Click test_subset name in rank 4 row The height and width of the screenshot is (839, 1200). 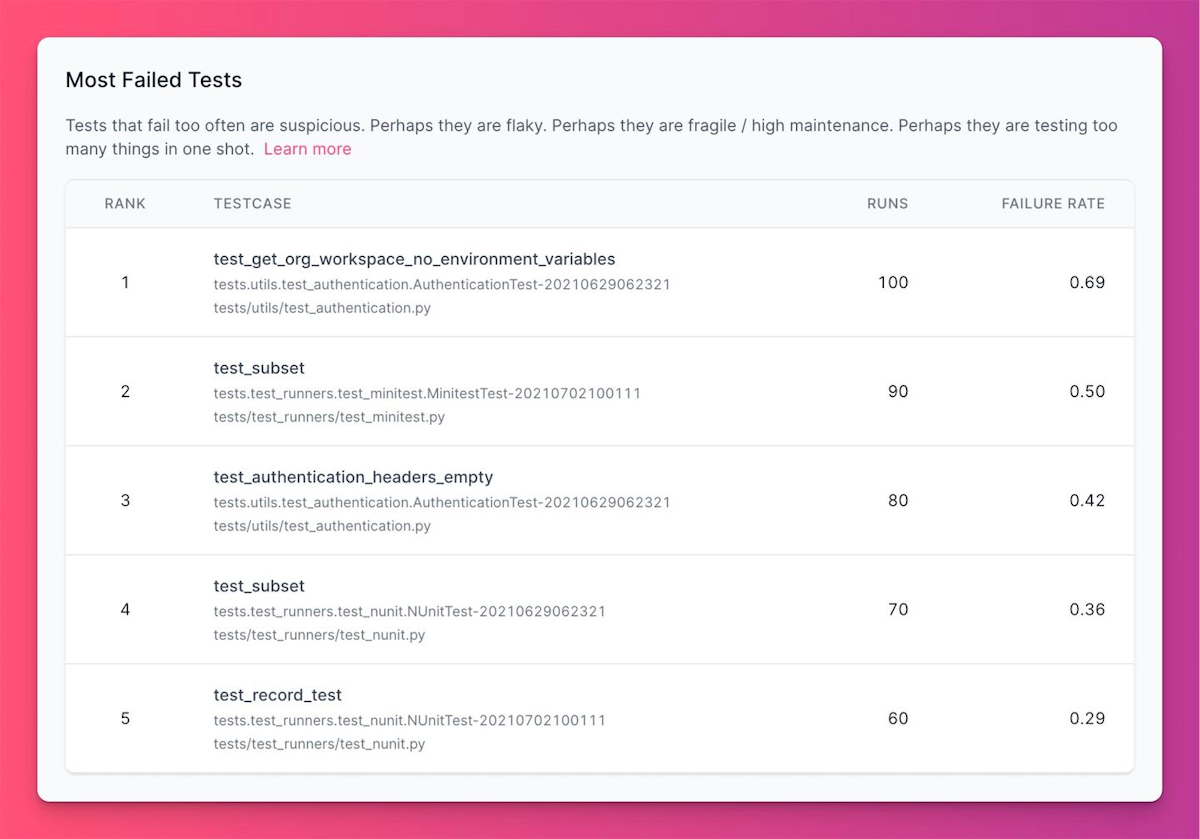click(259, 586)
